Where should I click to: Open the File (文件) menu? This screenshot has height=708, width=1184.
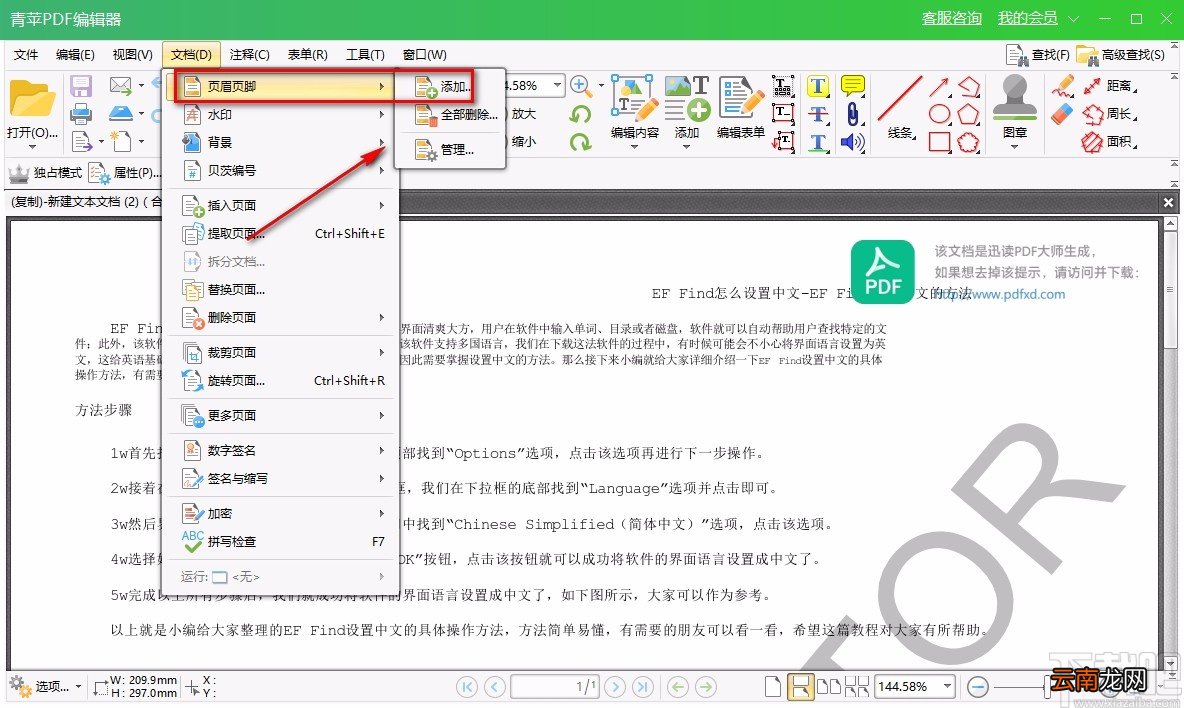click(x=26, y=54)
